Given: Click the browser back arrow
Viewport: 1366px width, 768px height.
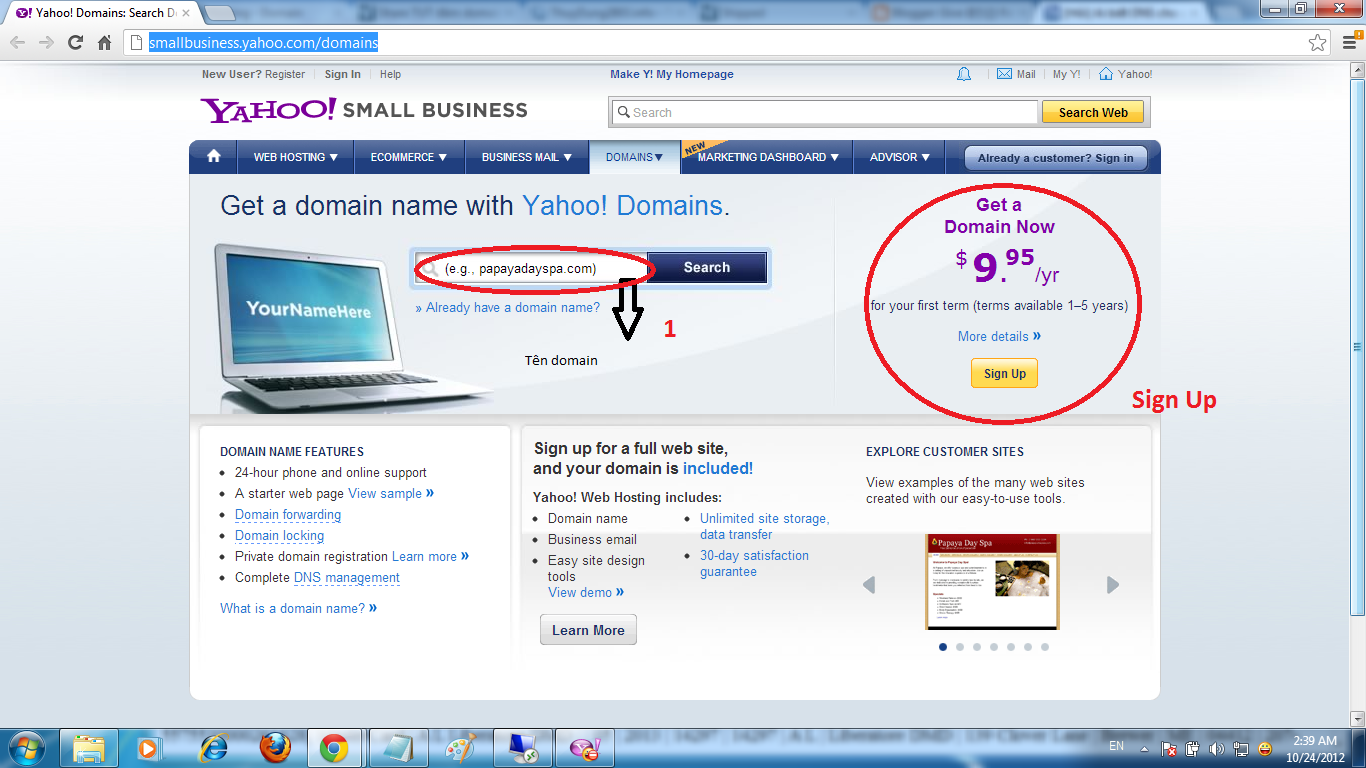Looking at the screenshot, I should coord(18,43).
